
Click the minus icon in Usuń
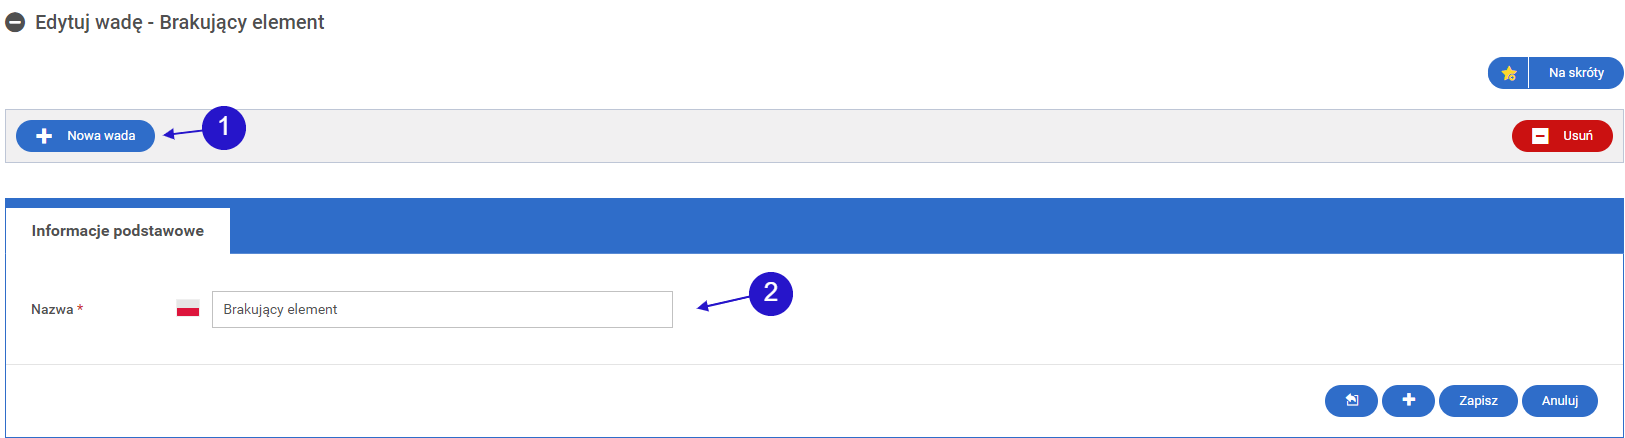(x=1540, y=136)
